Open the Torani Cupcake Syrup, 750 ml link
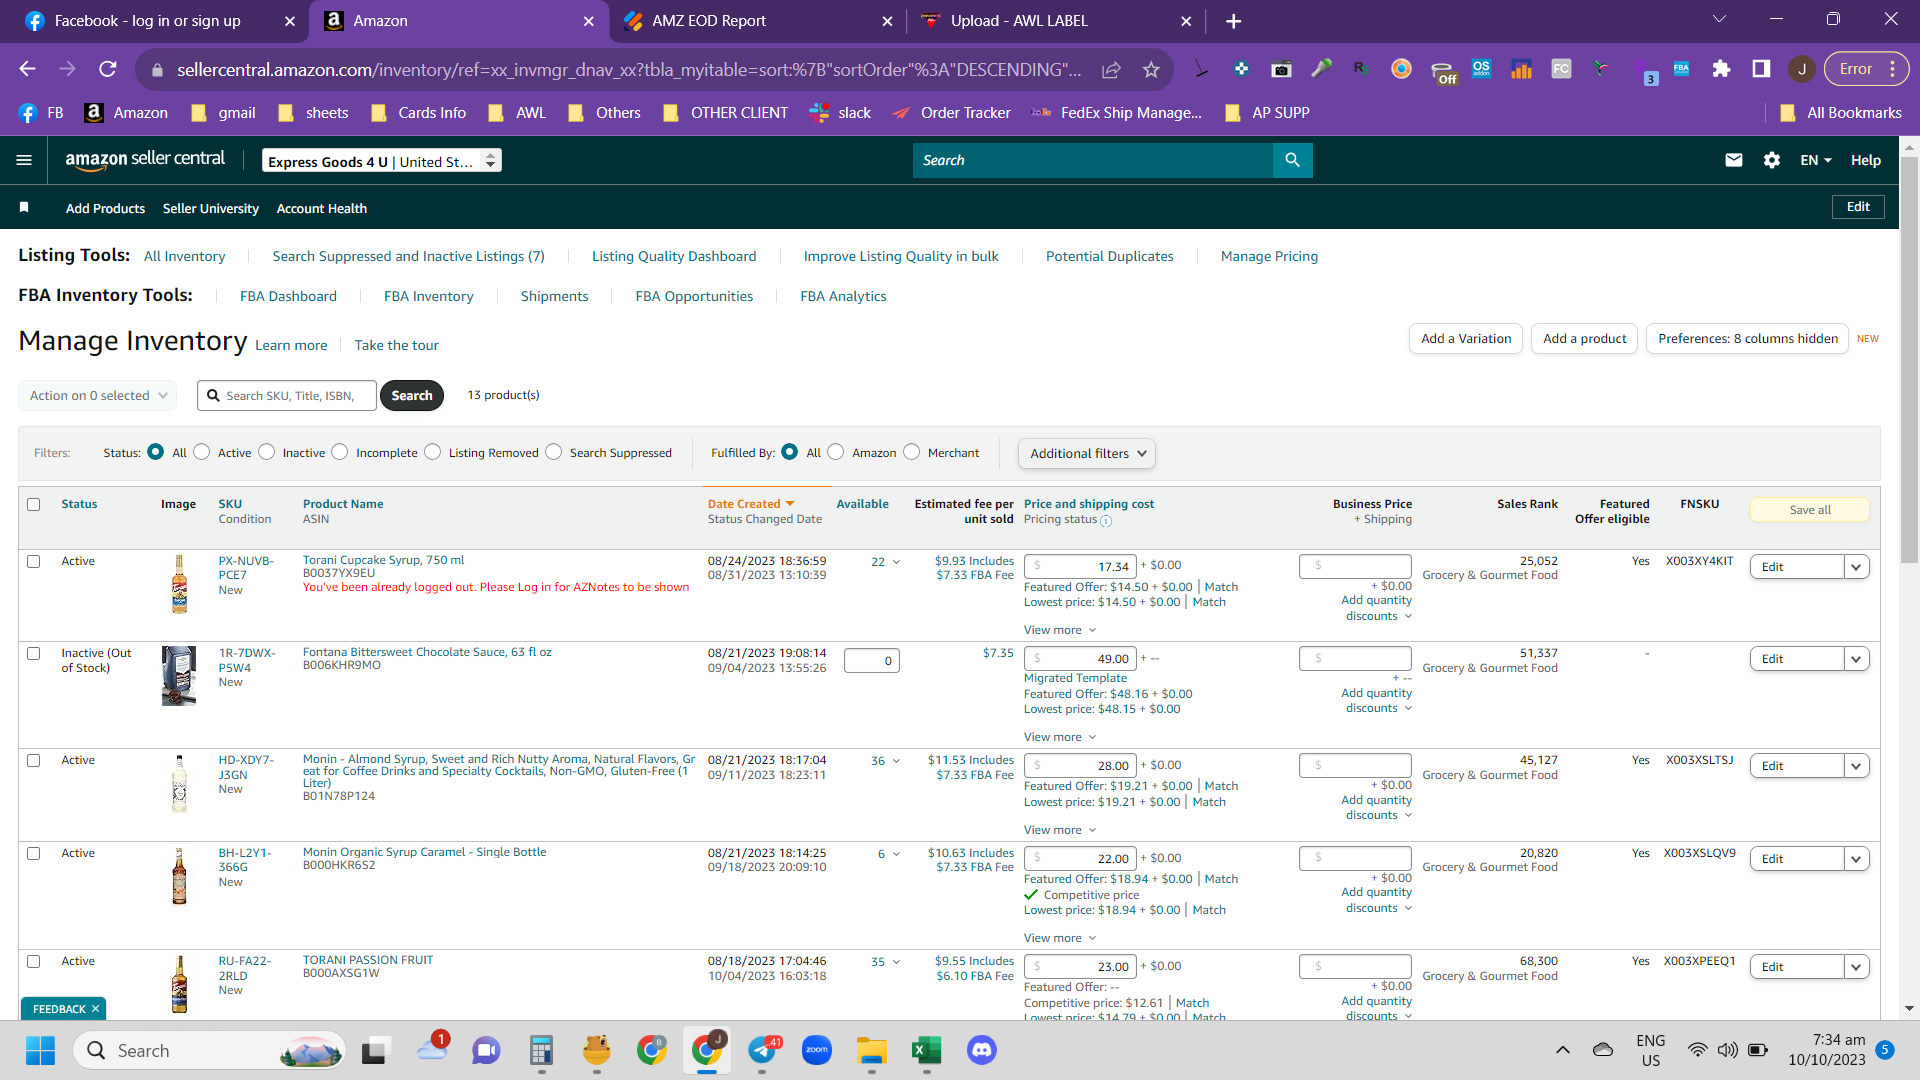 [384, 561]
